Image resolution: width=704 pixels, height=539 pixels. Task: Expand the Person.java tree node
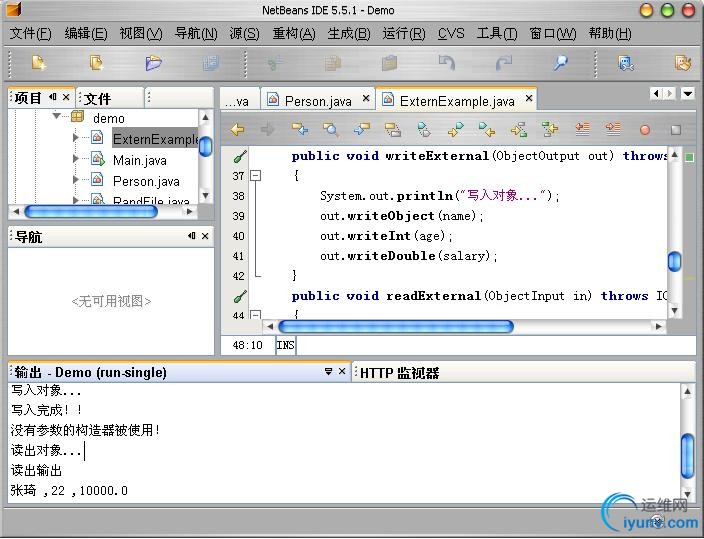point(76,180)
